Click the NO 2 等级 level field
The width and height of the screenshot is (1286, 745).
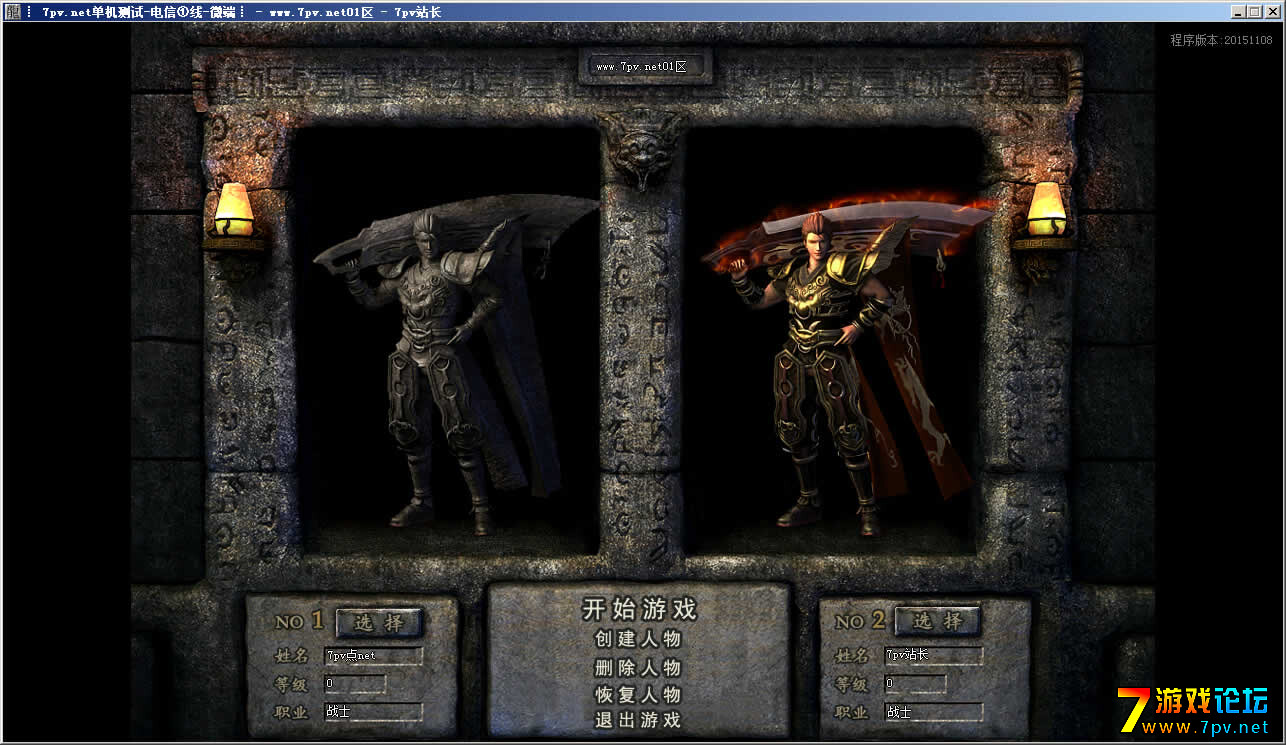point(915,684)
